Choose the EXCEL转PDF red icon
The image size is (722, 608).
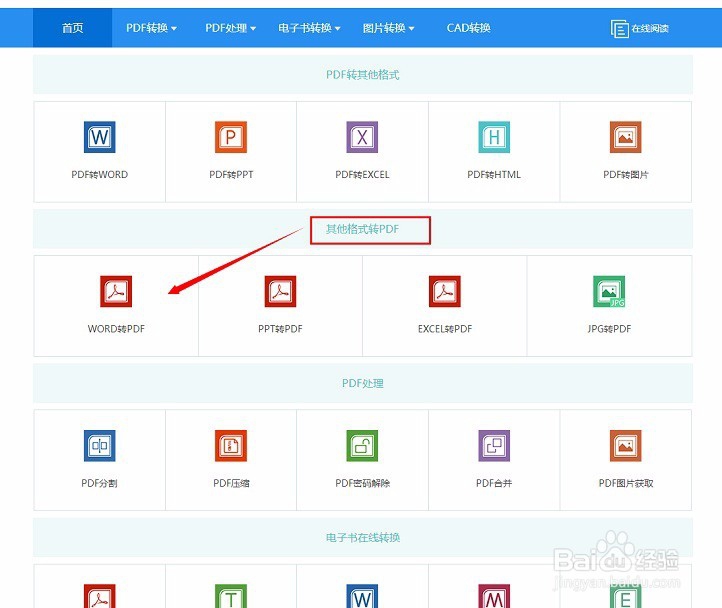(445, 291)
